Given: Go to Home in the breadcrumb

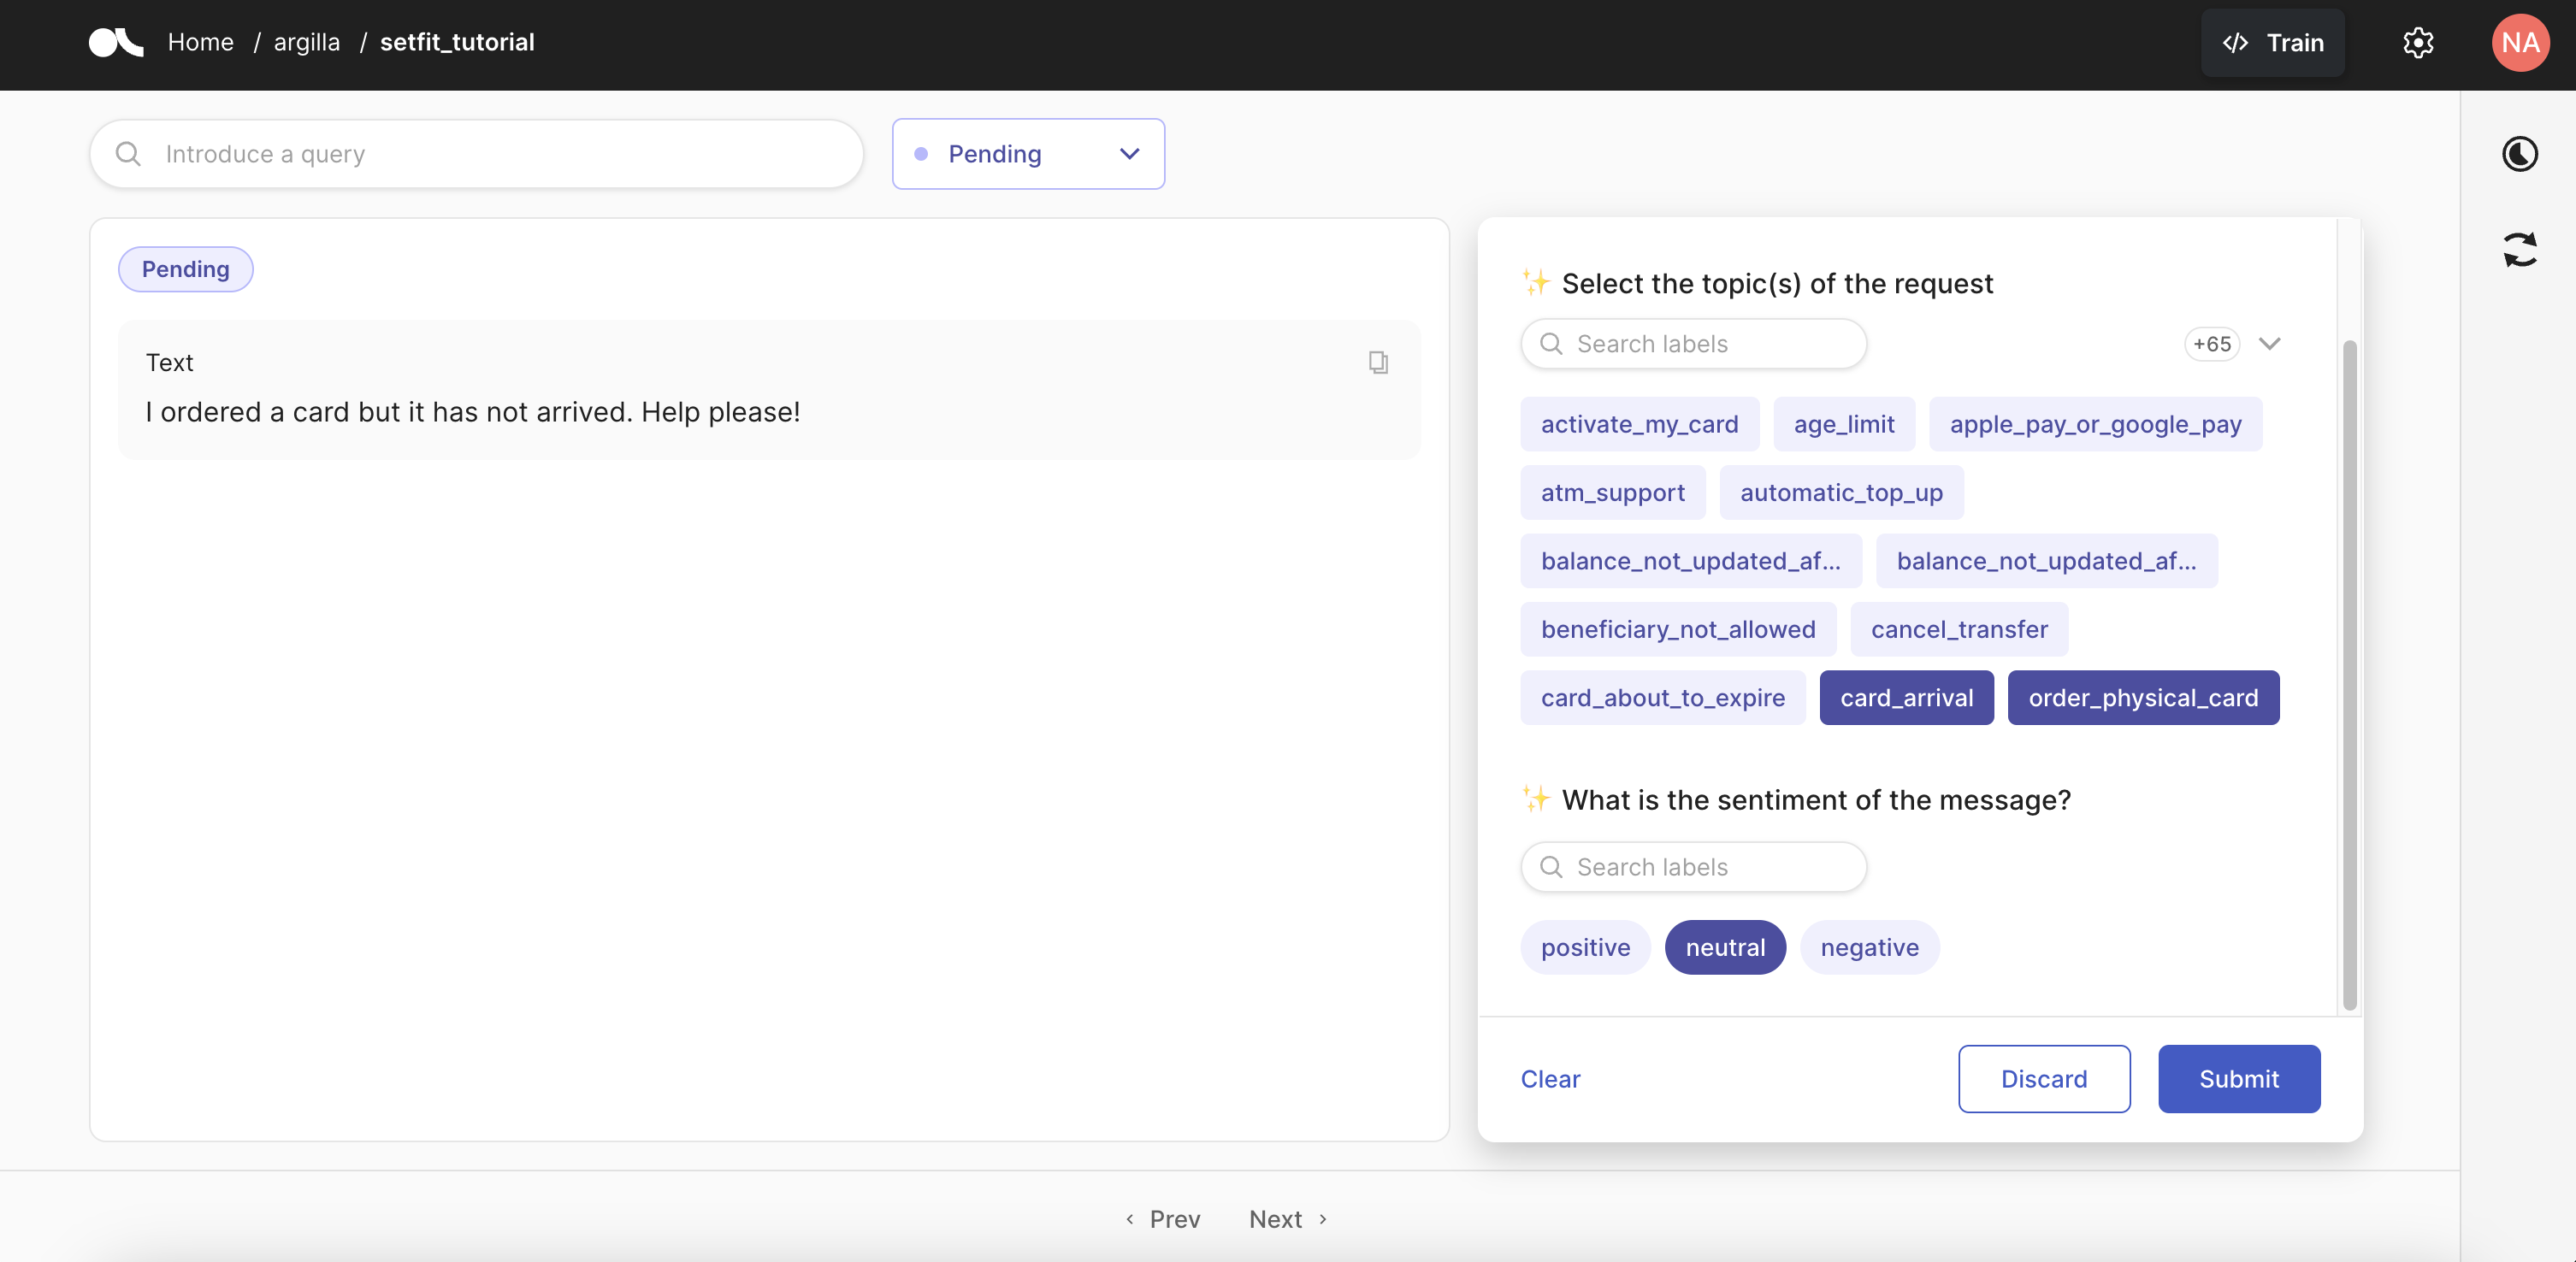Looking at the screenshot, I should point(200,43).
